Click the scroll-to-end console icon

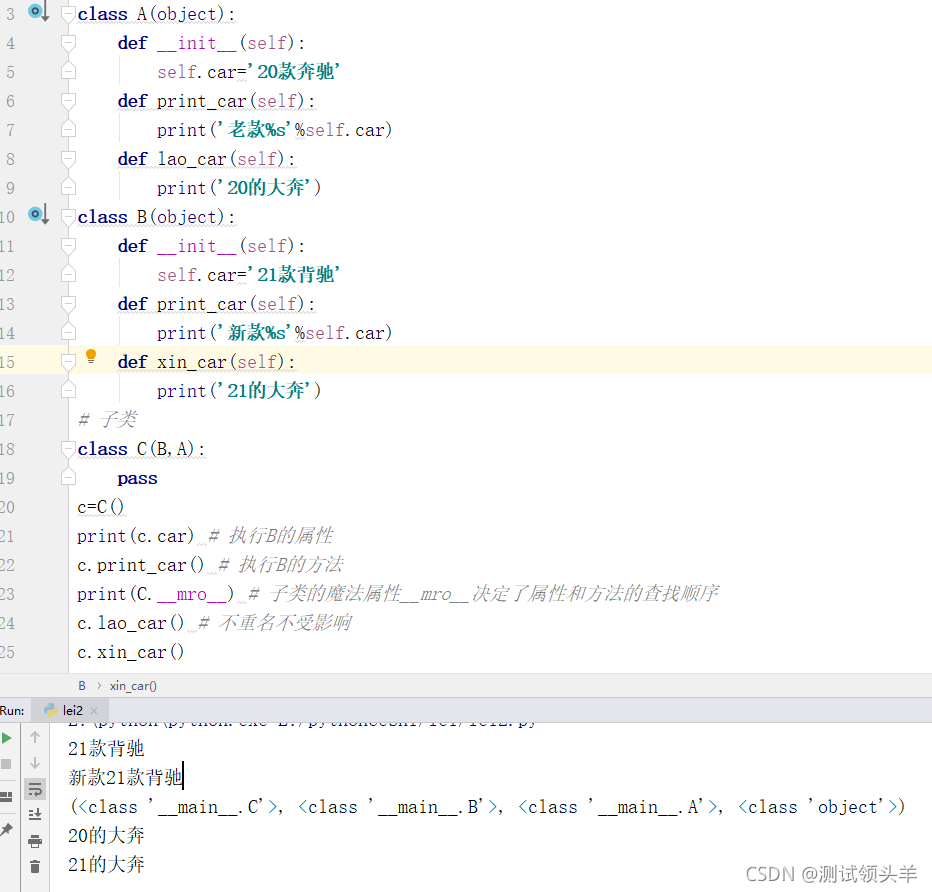(x=35, y=814)
